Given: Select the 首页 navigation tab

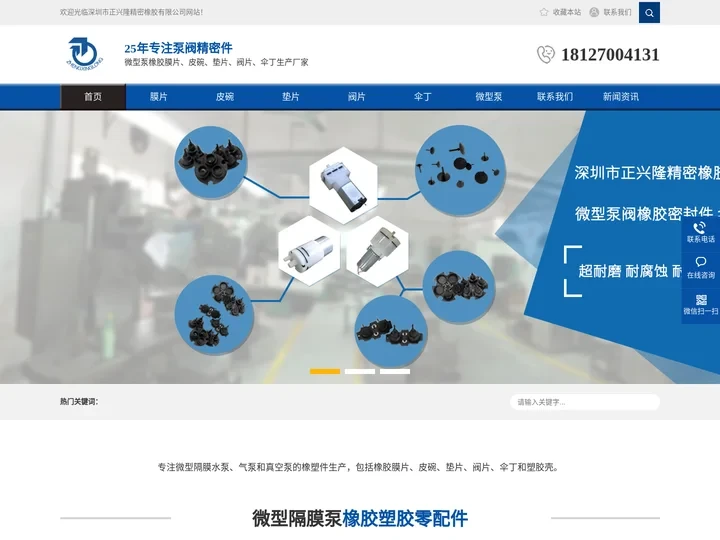Looking at the screenshot, I should pyautogui.click(x=93, y=97).
